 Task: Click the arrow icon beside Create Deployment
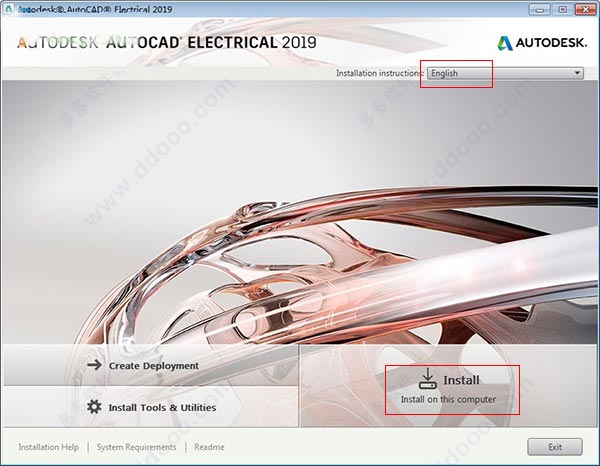click(94, 365)
